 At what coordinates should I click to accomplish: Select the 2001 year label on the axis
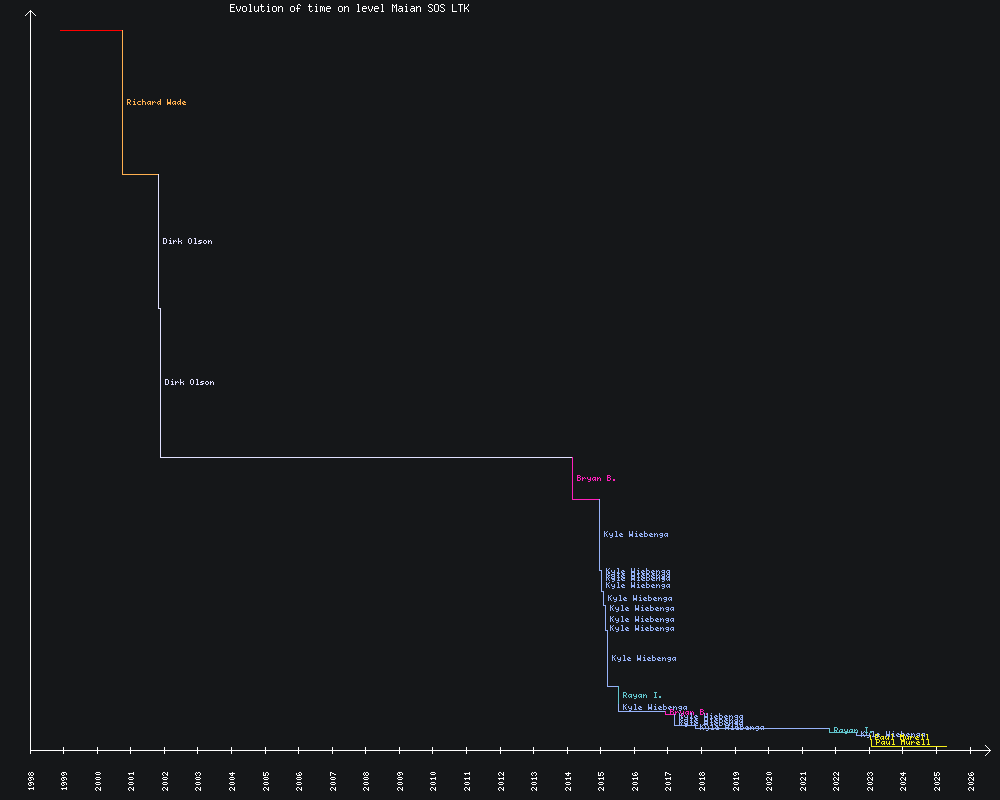(132, 780)
